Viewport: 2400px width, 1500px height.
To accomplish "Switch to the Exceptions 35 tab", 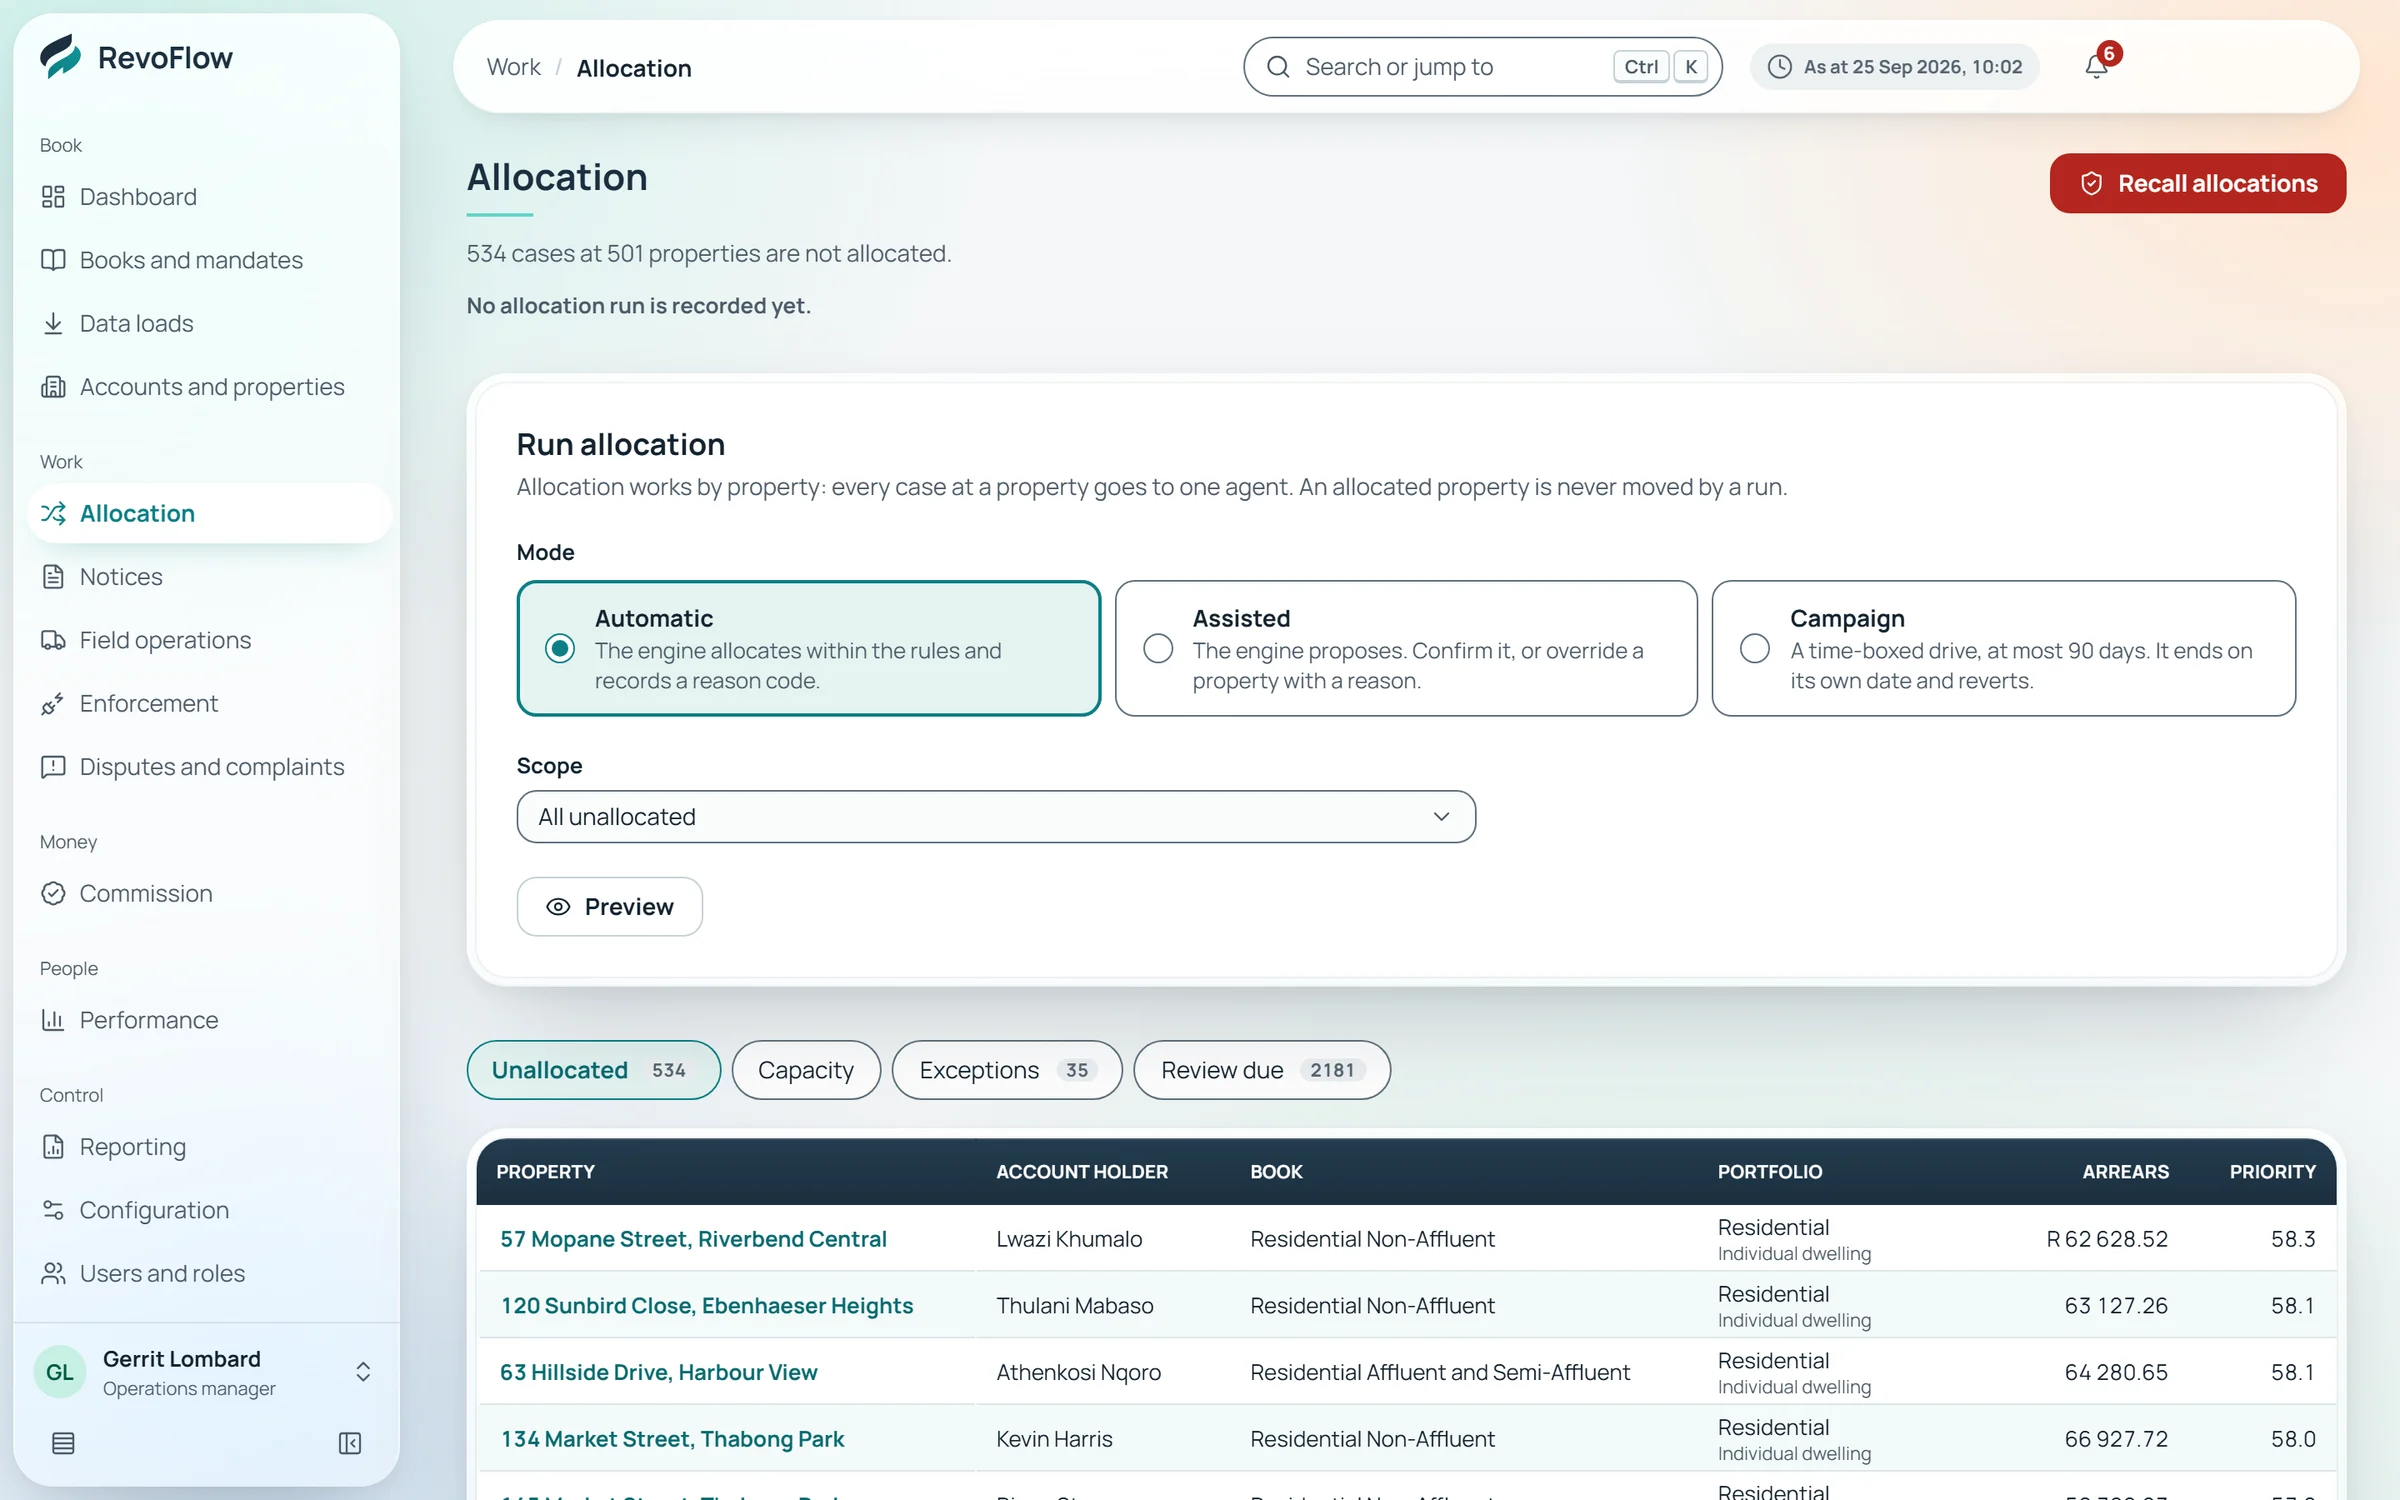I will pos(1007,1070).
